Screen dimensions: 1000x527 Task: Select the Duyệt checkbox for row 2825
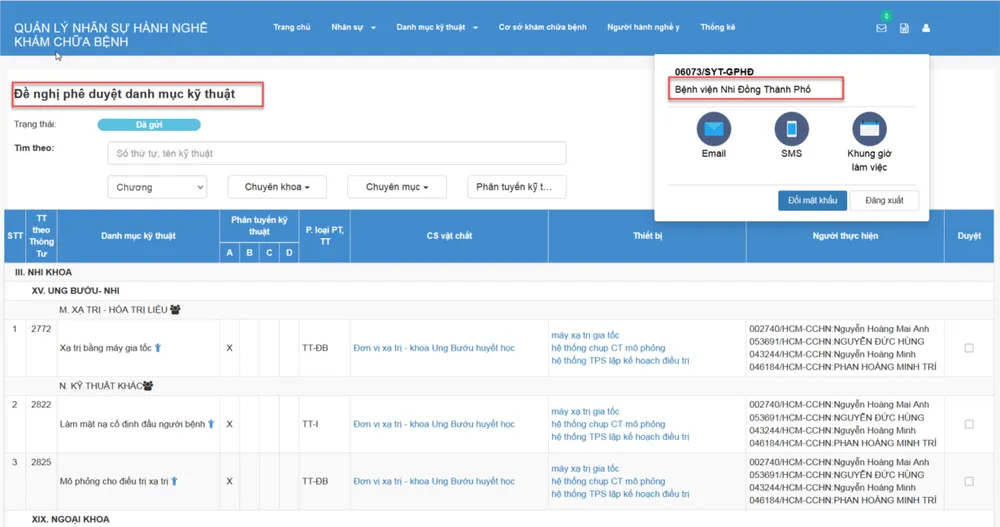[x=968, y=481]
